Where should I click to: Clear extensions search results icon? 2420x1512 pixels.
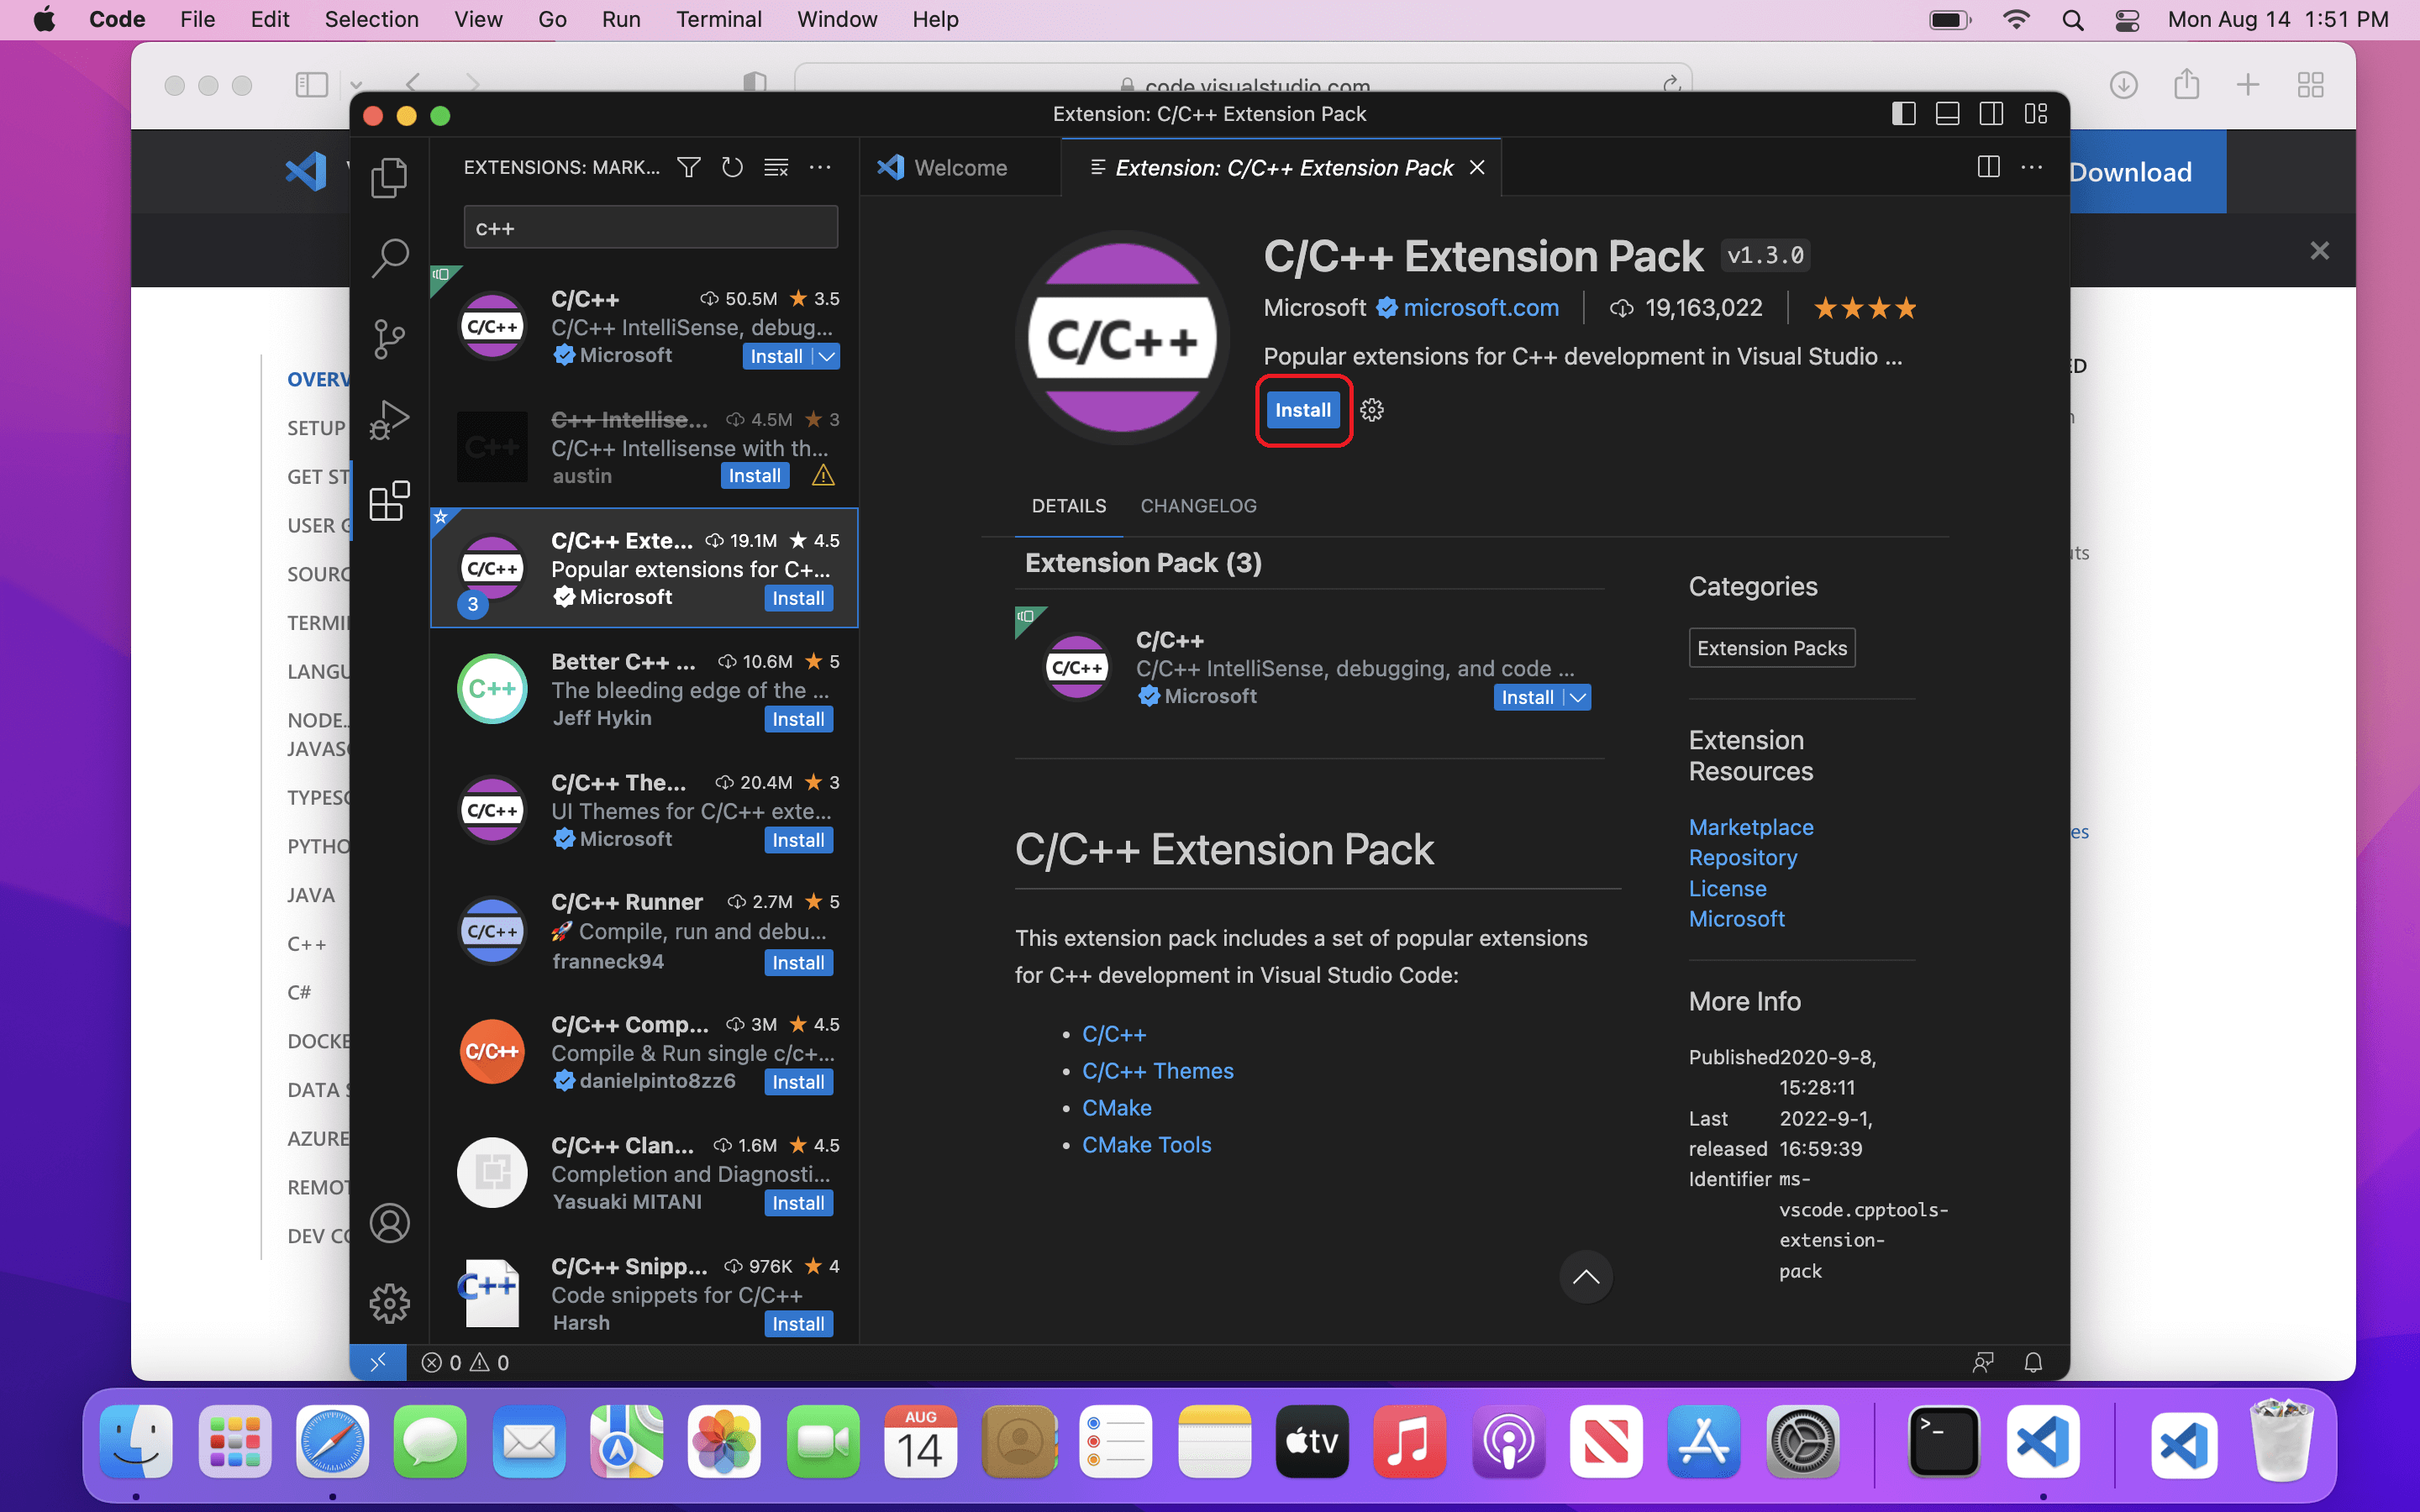(776, 167)
